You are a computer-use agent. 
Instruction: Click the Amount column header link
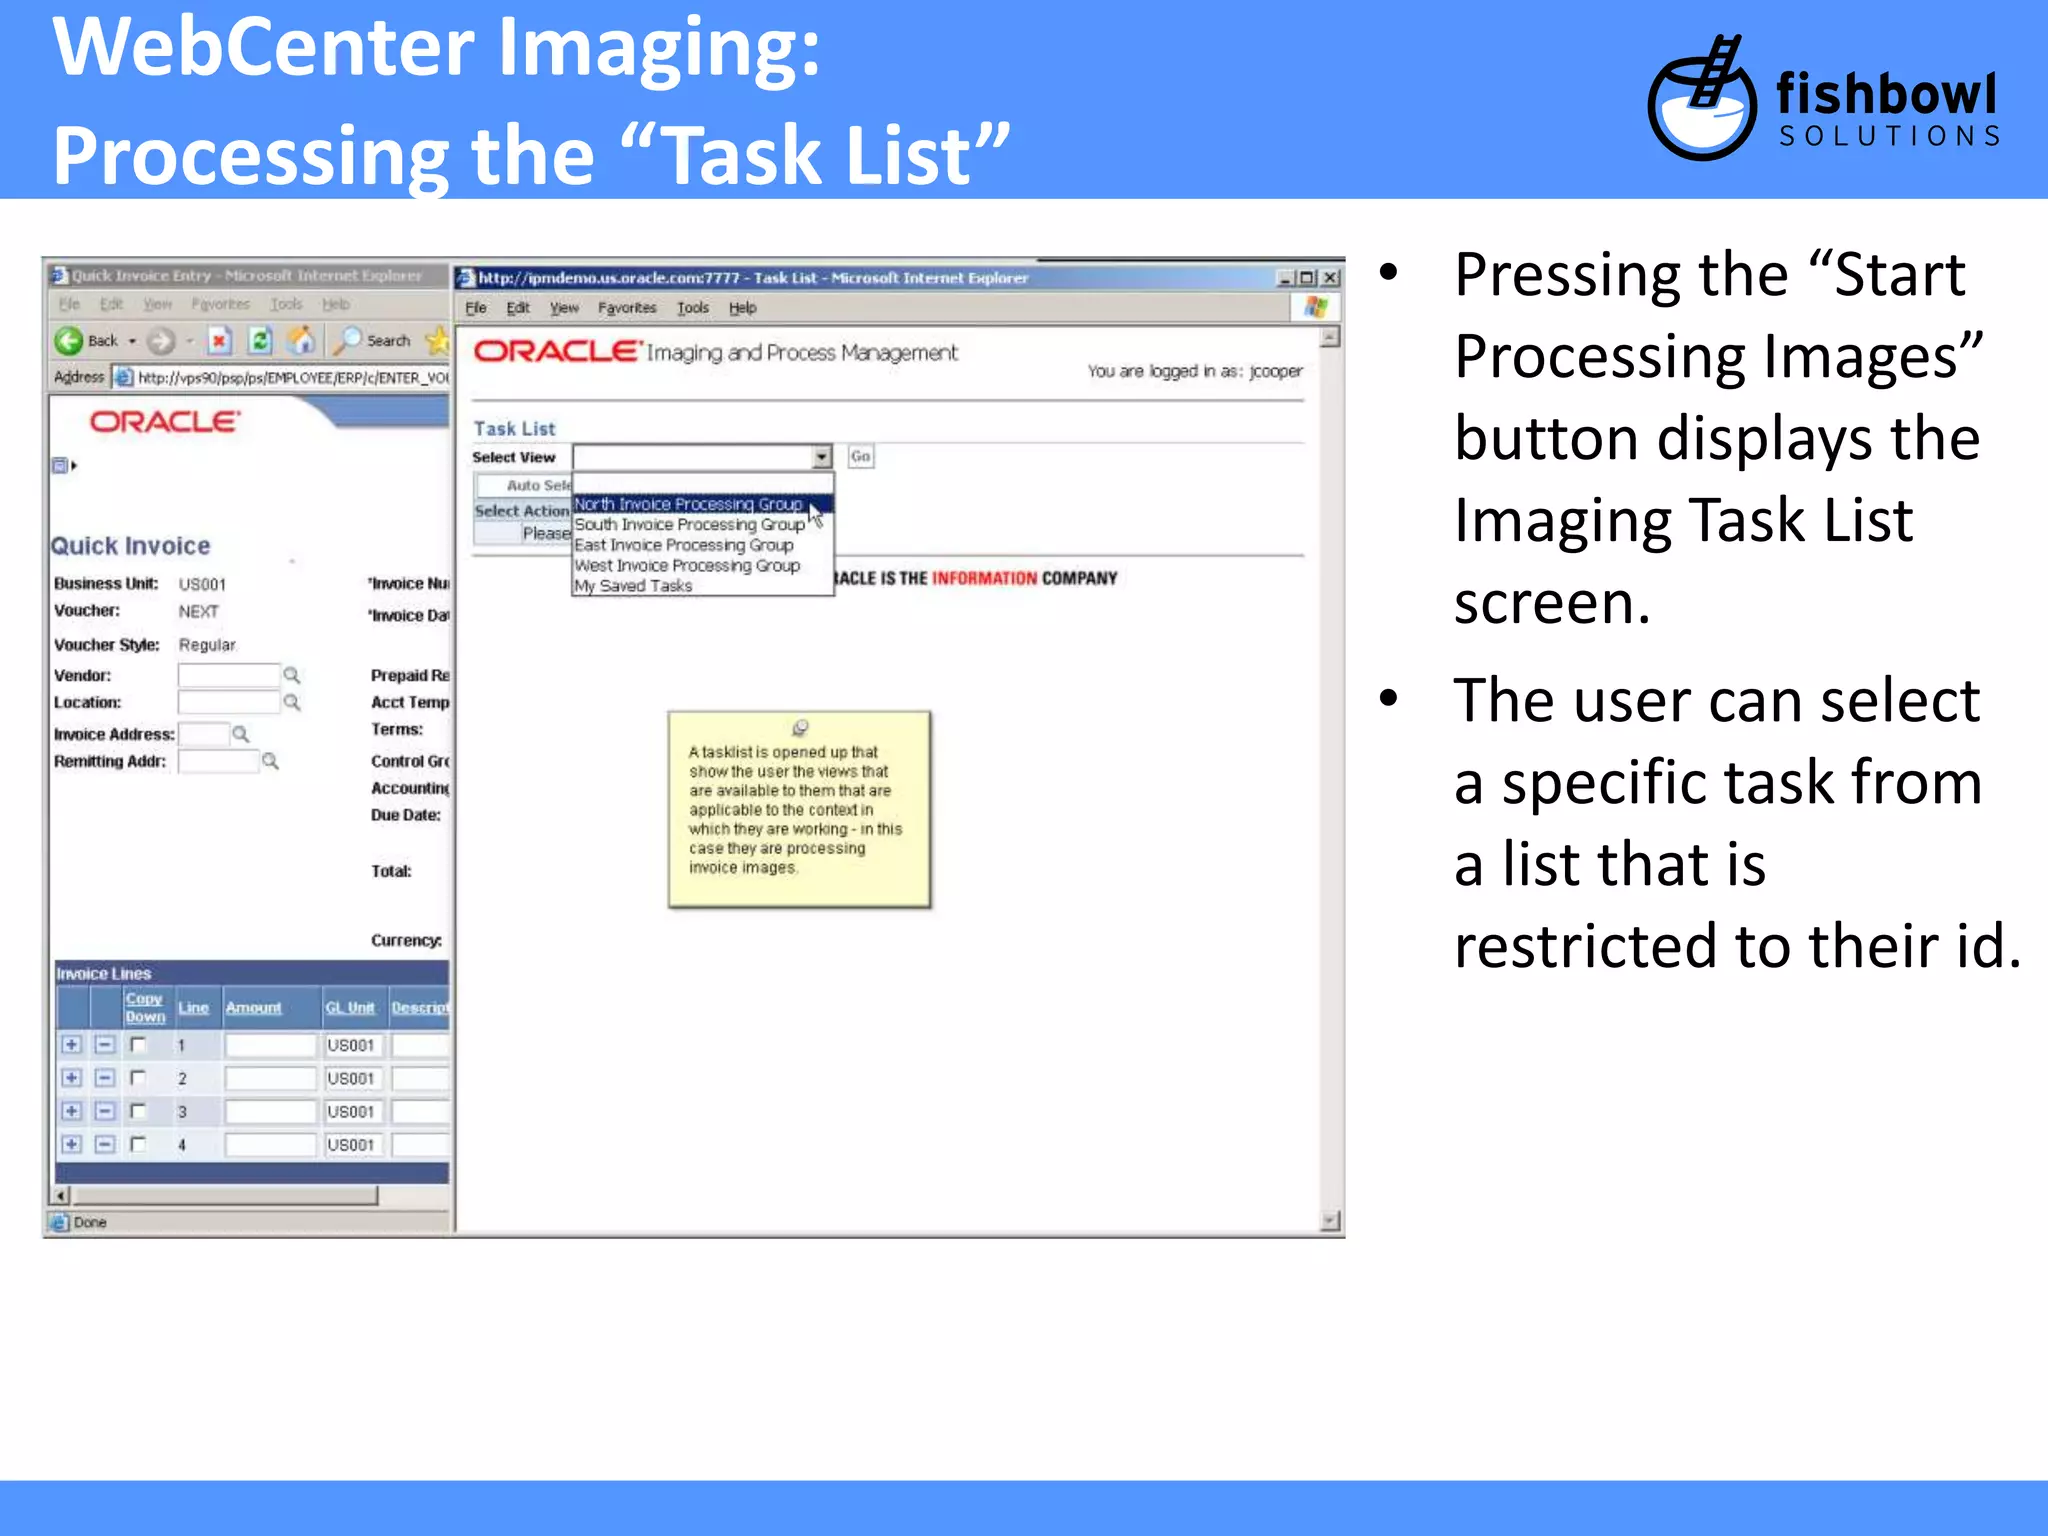click(x=253, y=1008)
